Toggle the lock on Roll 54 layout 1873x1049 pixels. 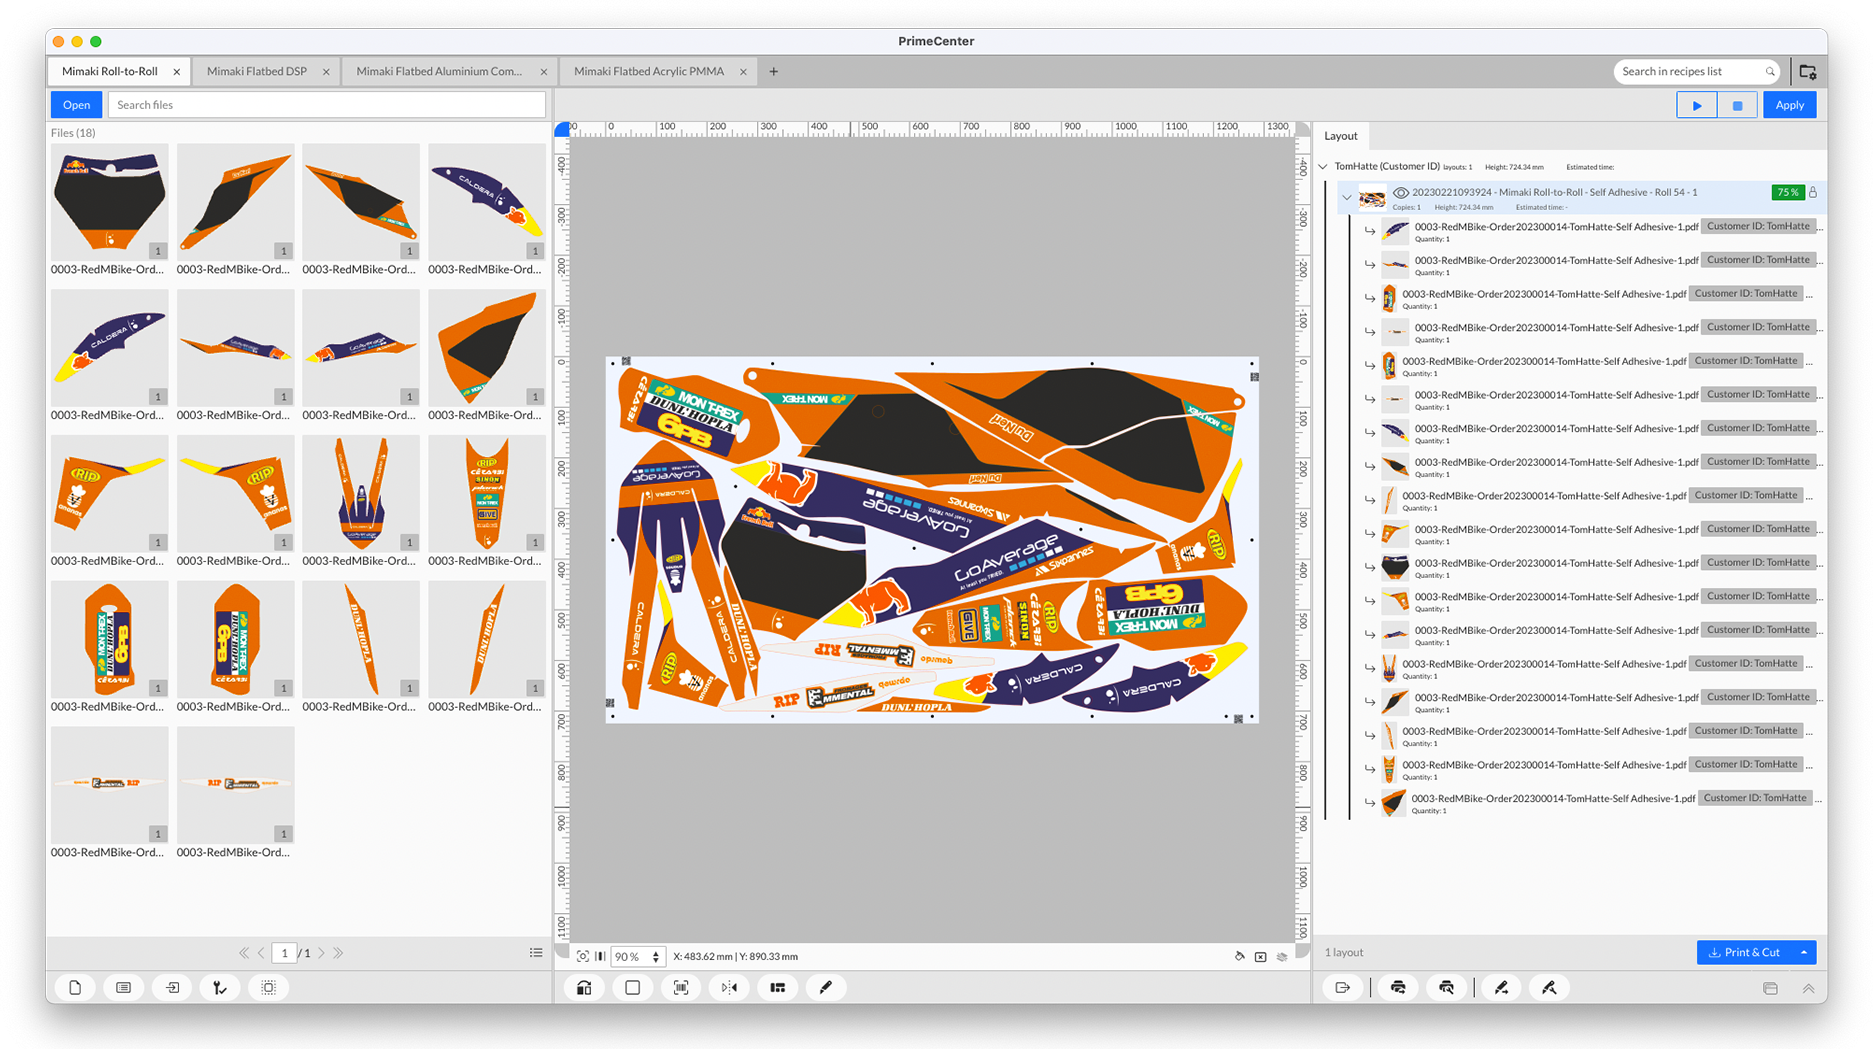[x=1813, y=192]
